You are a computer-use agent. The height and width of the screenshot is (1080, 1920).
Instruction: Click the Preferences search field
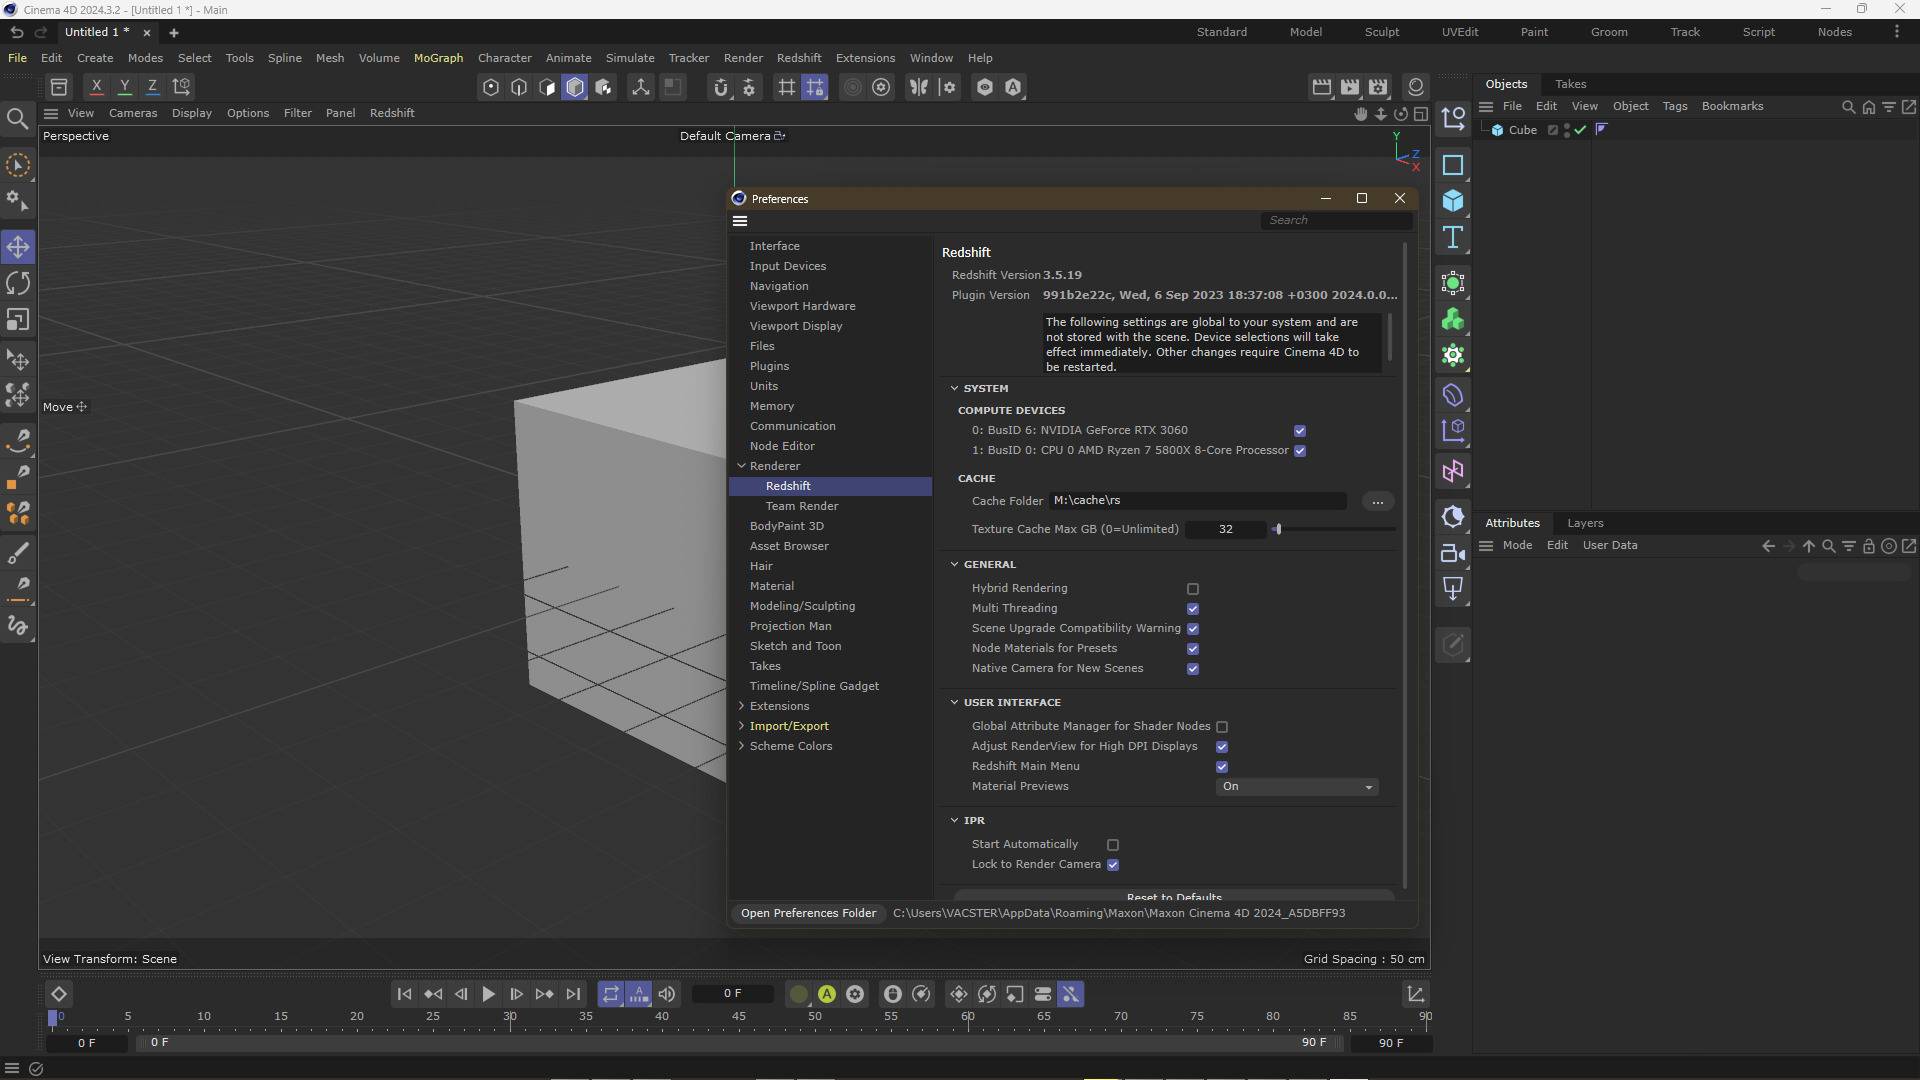click(1336, 220)
